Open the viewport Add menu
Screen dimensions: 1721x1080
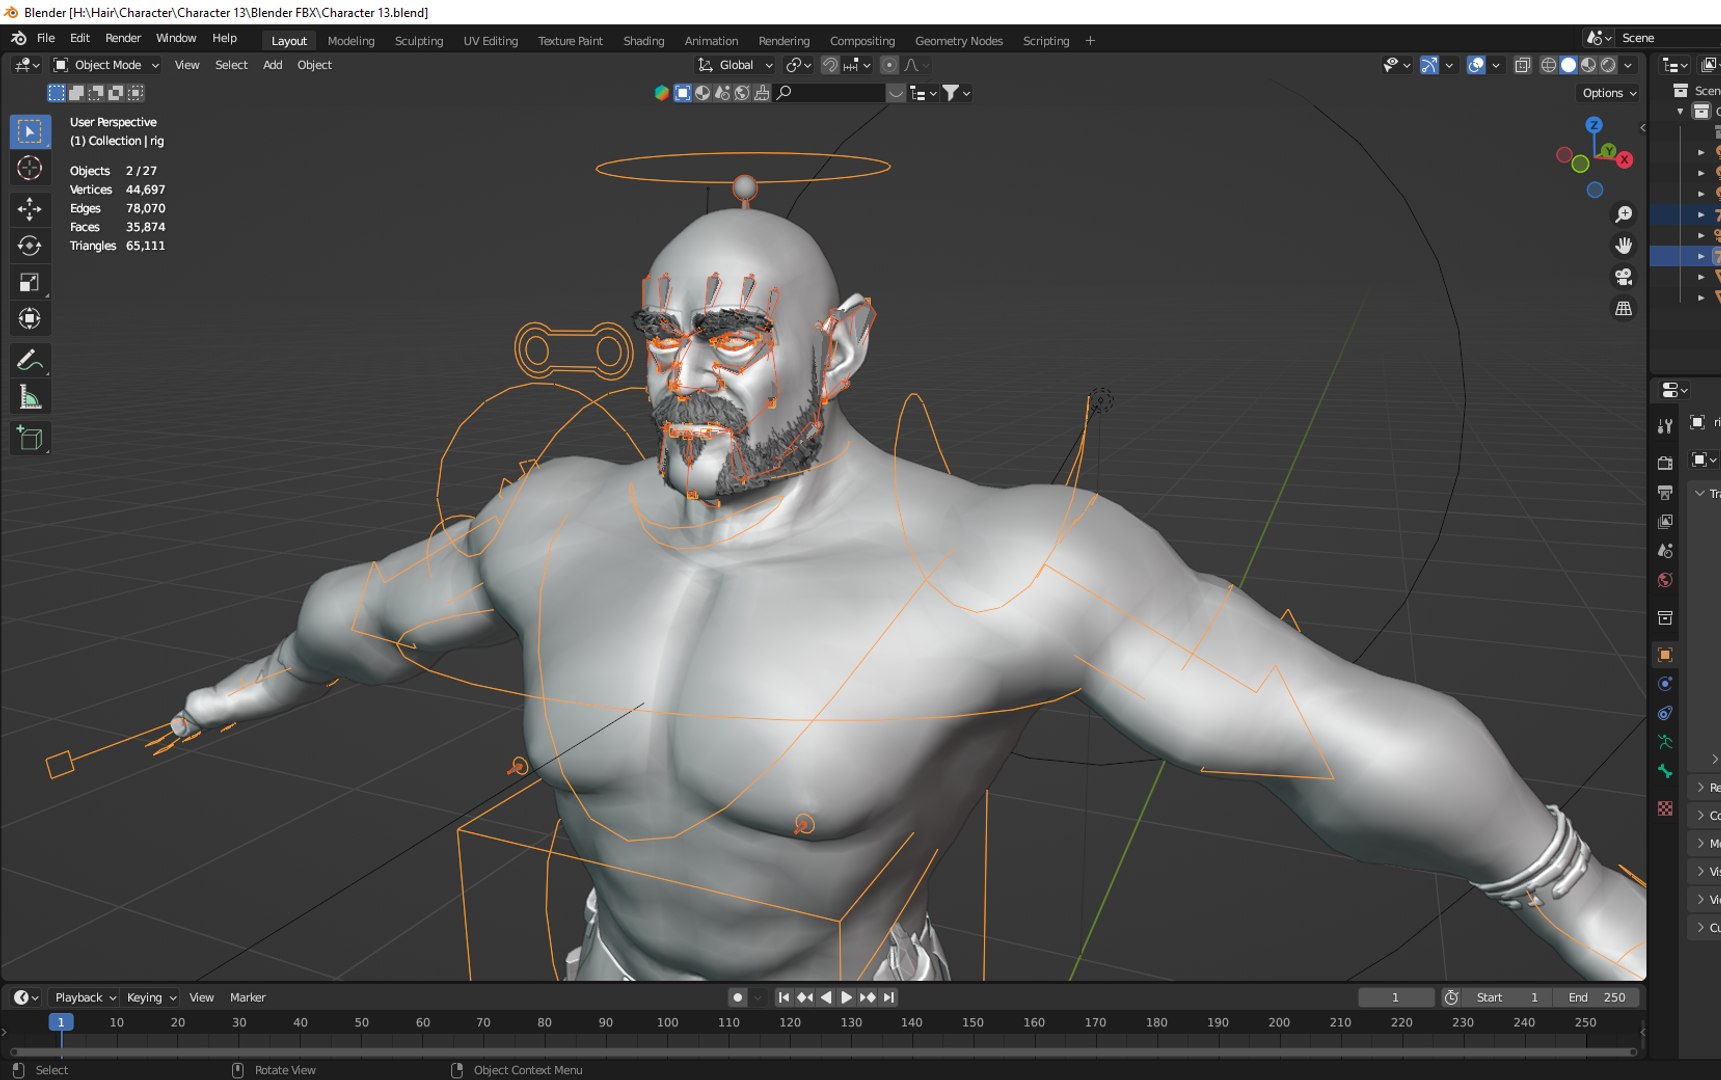tap(272, 65)
